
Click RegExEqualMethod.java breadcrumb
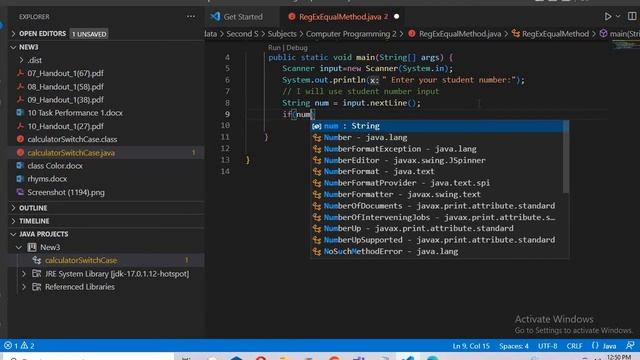(x=460, y=34)
